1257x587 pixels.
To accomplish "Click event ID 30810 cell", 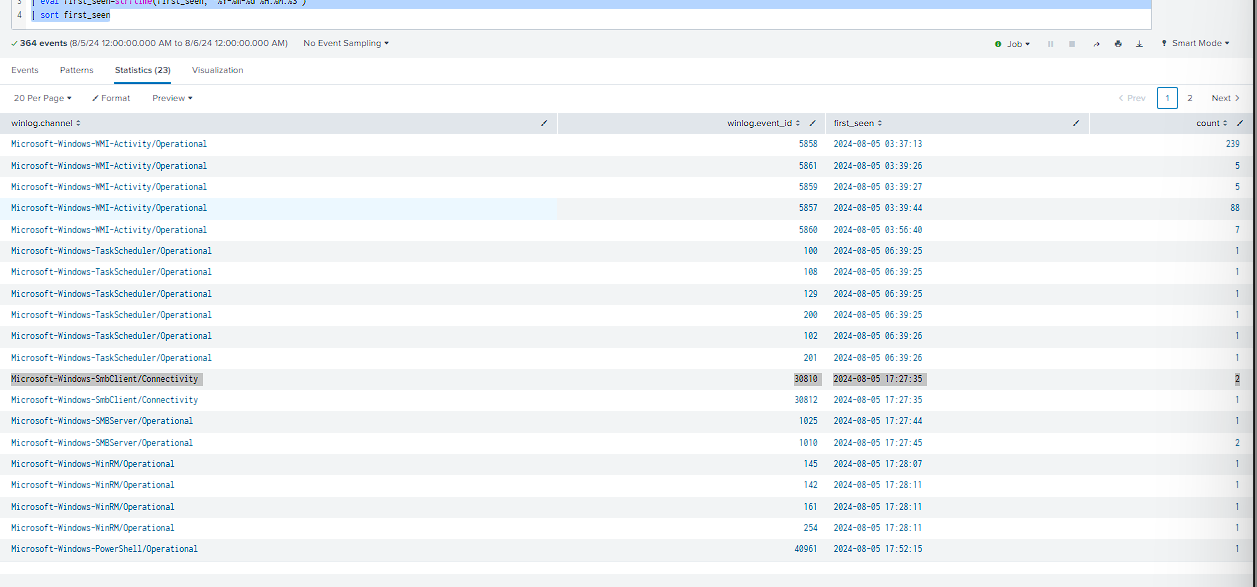I will click(806, 379).
